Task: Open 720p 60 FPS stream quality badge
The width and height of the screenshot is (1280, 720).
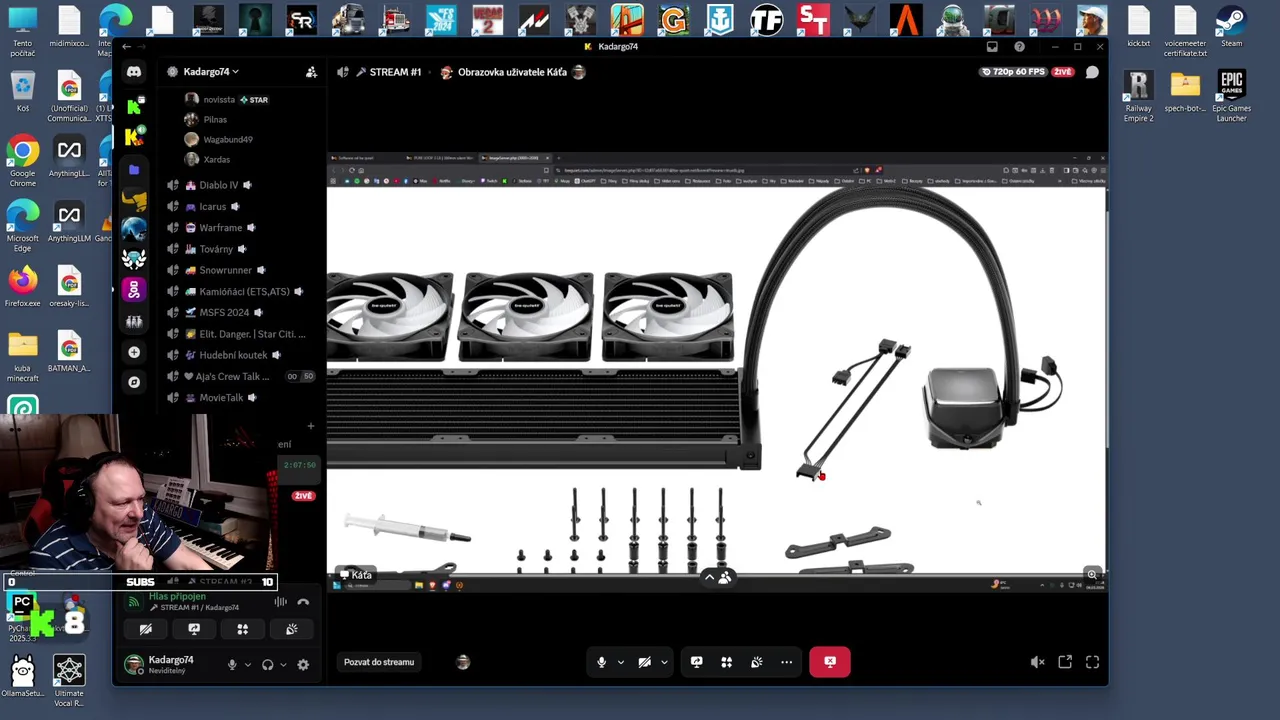Action: (1015, 72)
